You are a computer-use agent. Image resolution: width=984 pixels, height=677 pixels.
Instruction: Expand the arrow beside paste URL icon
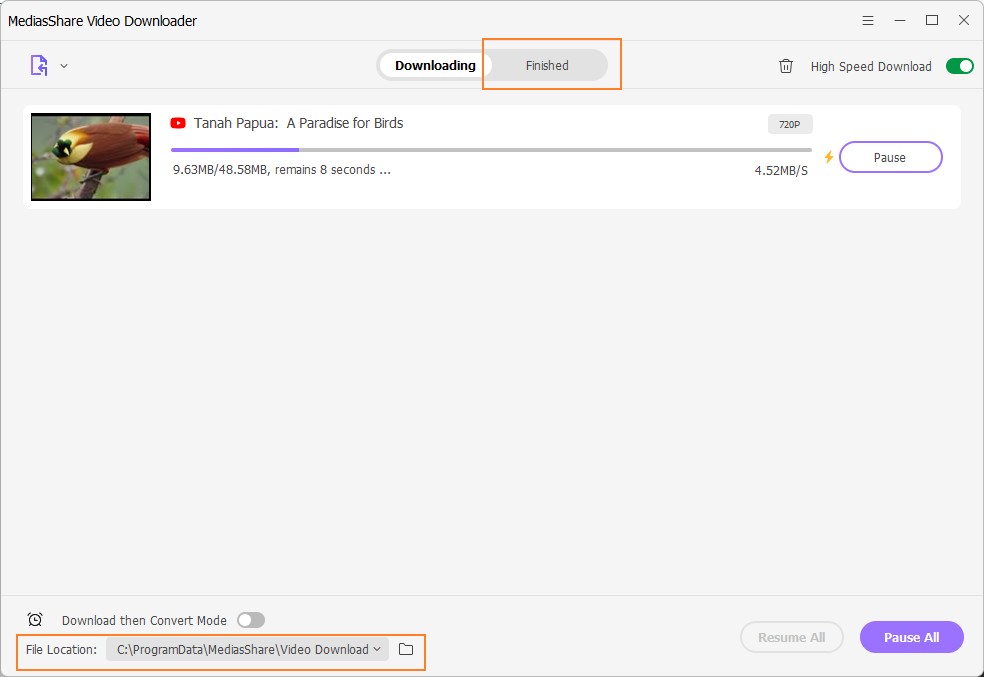64,66
